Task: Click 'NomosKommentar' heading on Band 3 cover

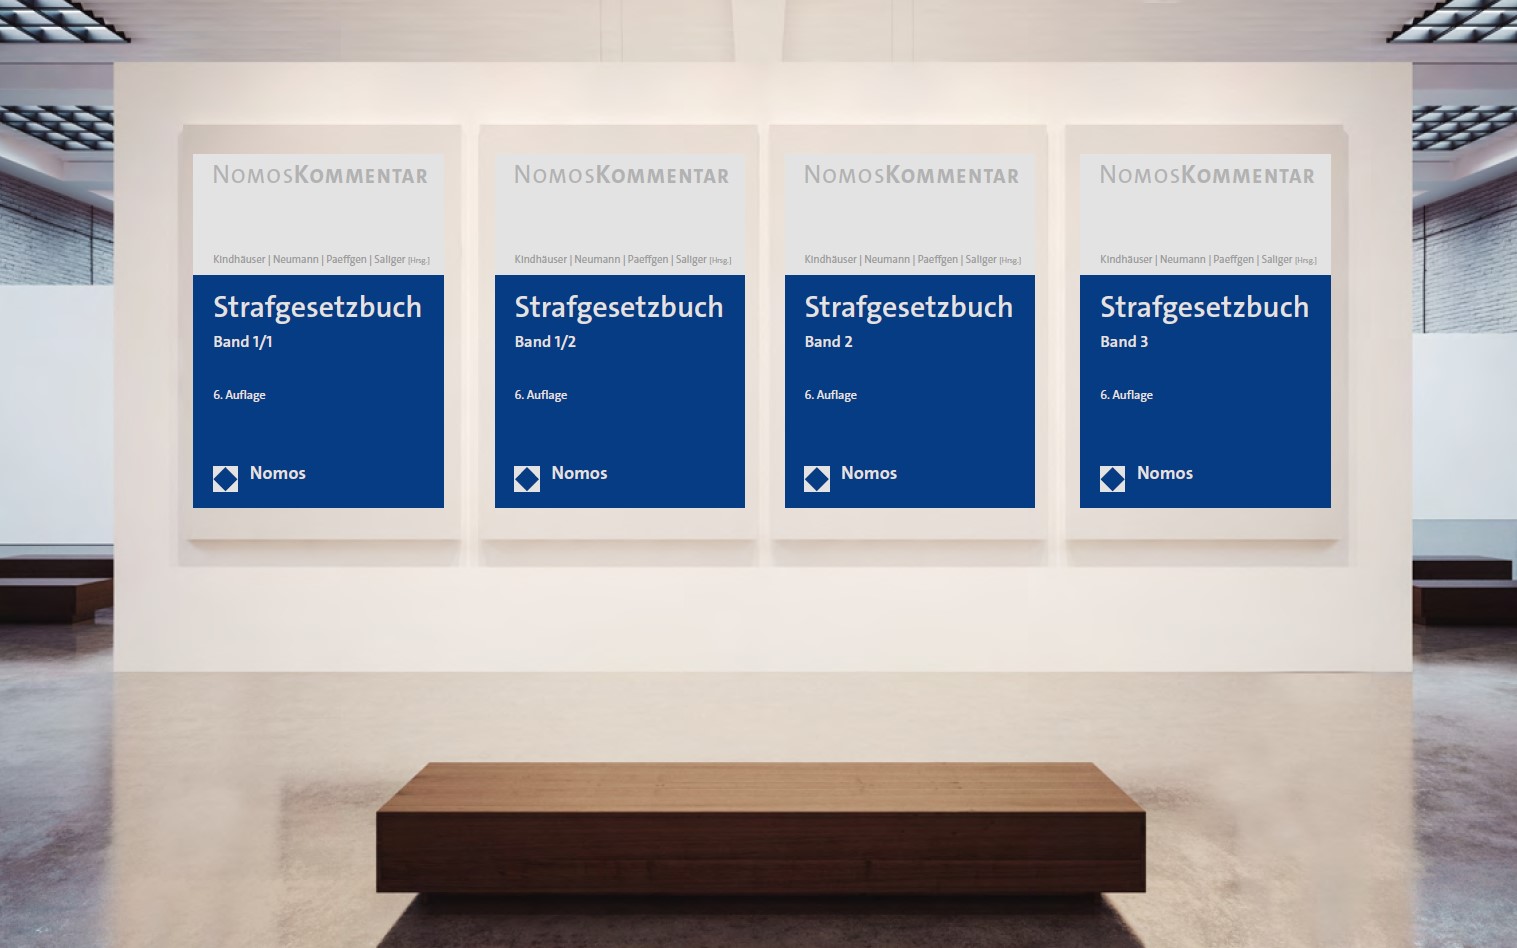Action: pyautogui.click(x=1207, y=175)
